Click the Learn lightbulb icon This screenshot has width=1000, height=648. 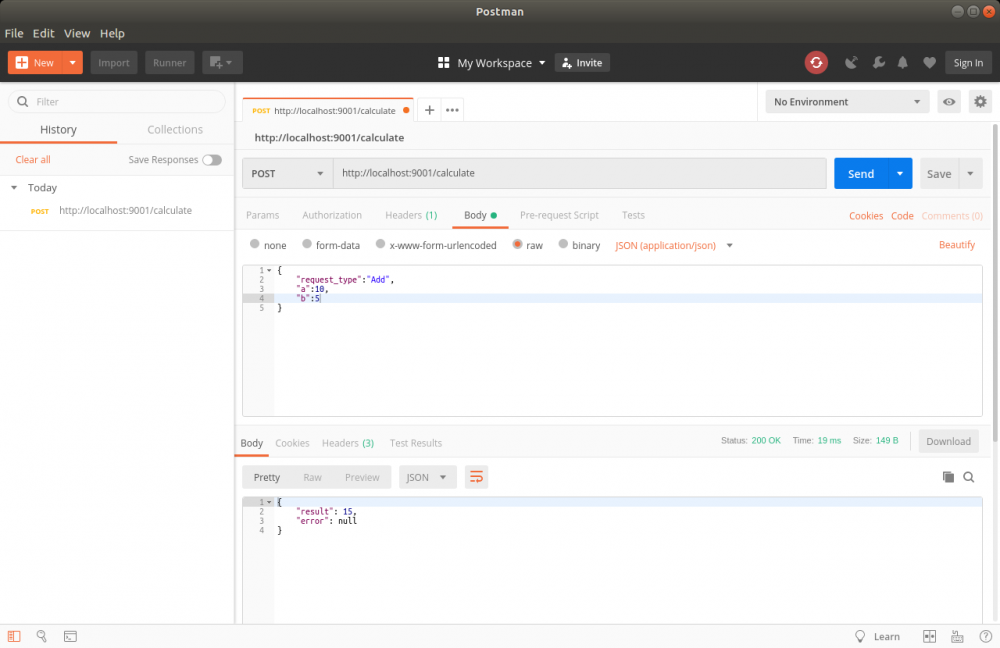click(x=860, y=636)
